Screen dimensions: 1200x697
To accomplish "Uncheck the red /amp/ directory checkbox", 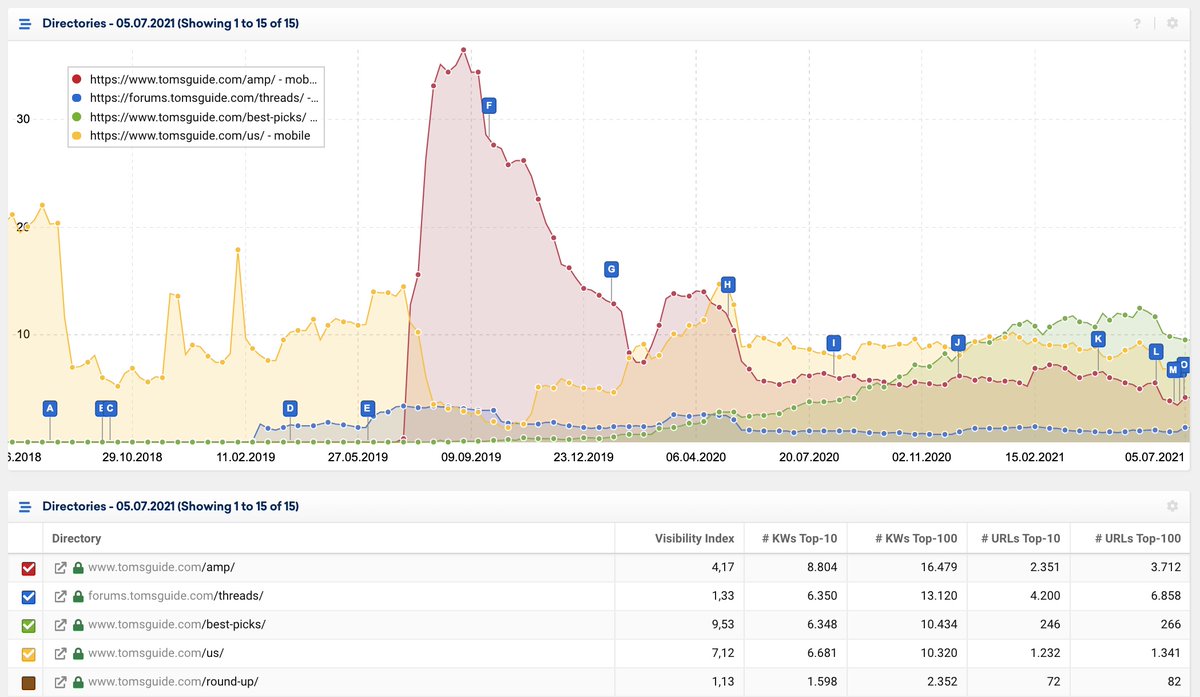I will tap(28, 568).
